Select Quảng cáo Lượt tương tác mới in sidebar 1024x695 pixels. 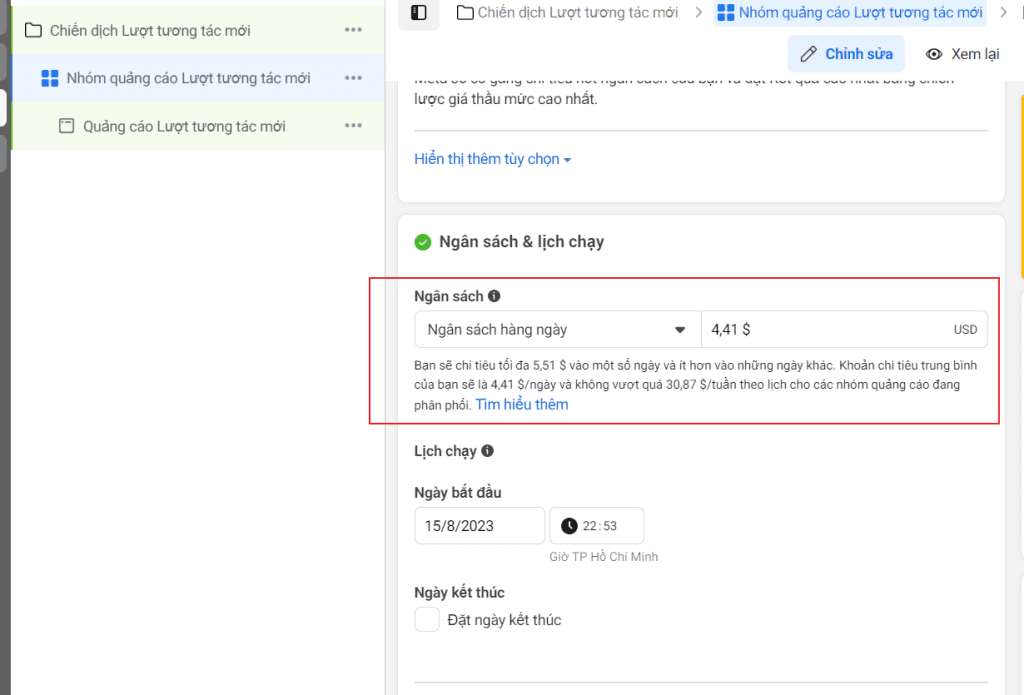(x=198, y=125)
